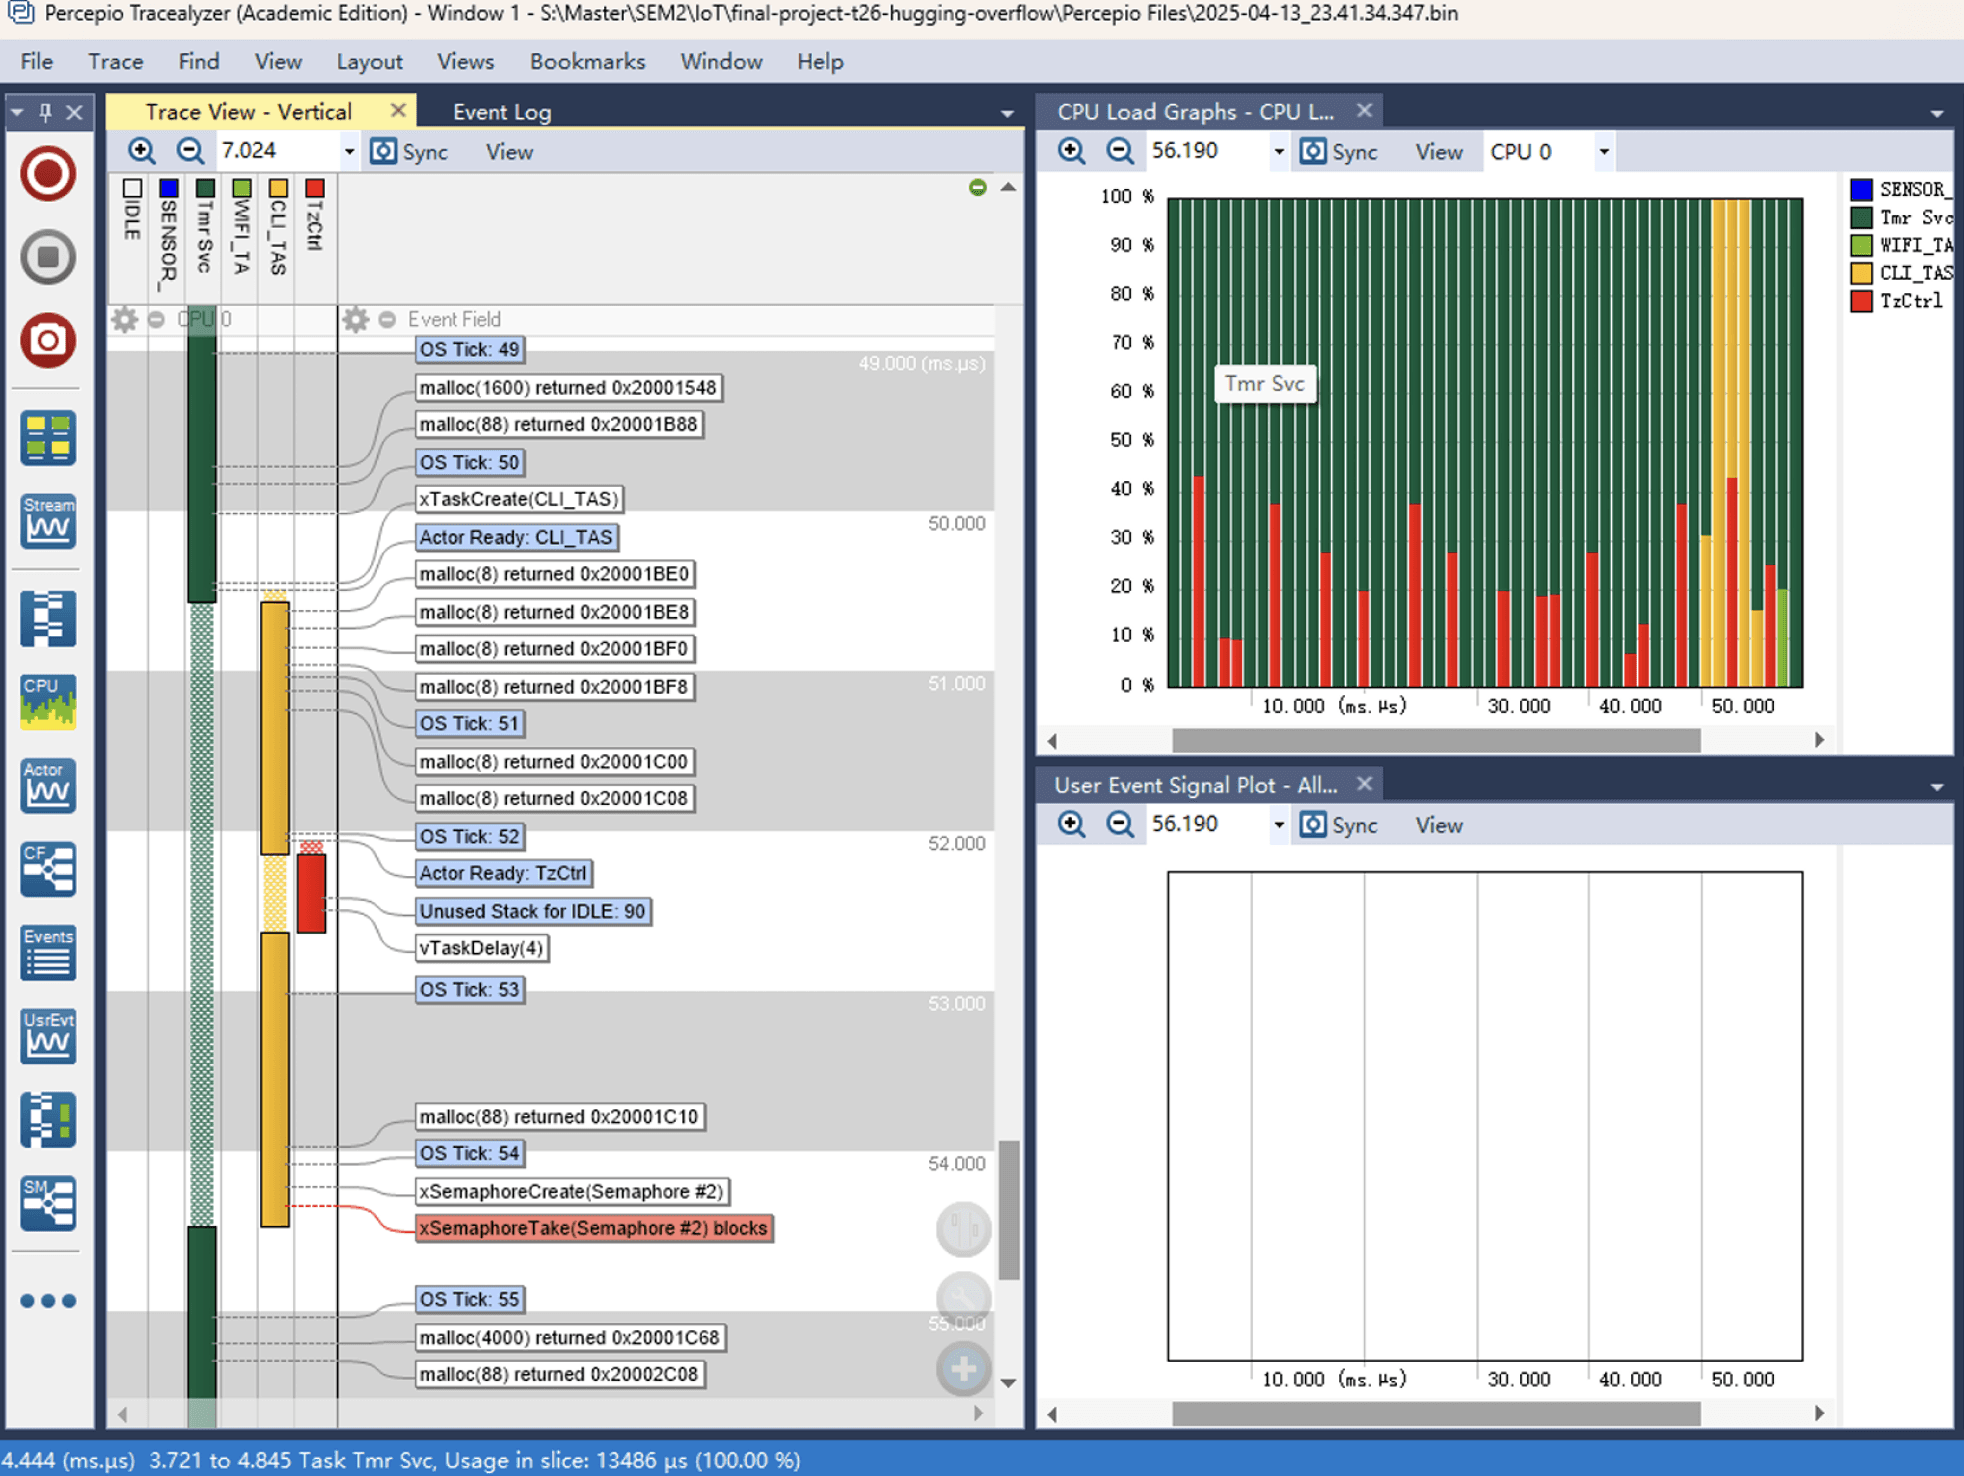Viewport: 1964px width, 1476px height.
Task: Open the Stream live view icon
Action: point(47,520)
